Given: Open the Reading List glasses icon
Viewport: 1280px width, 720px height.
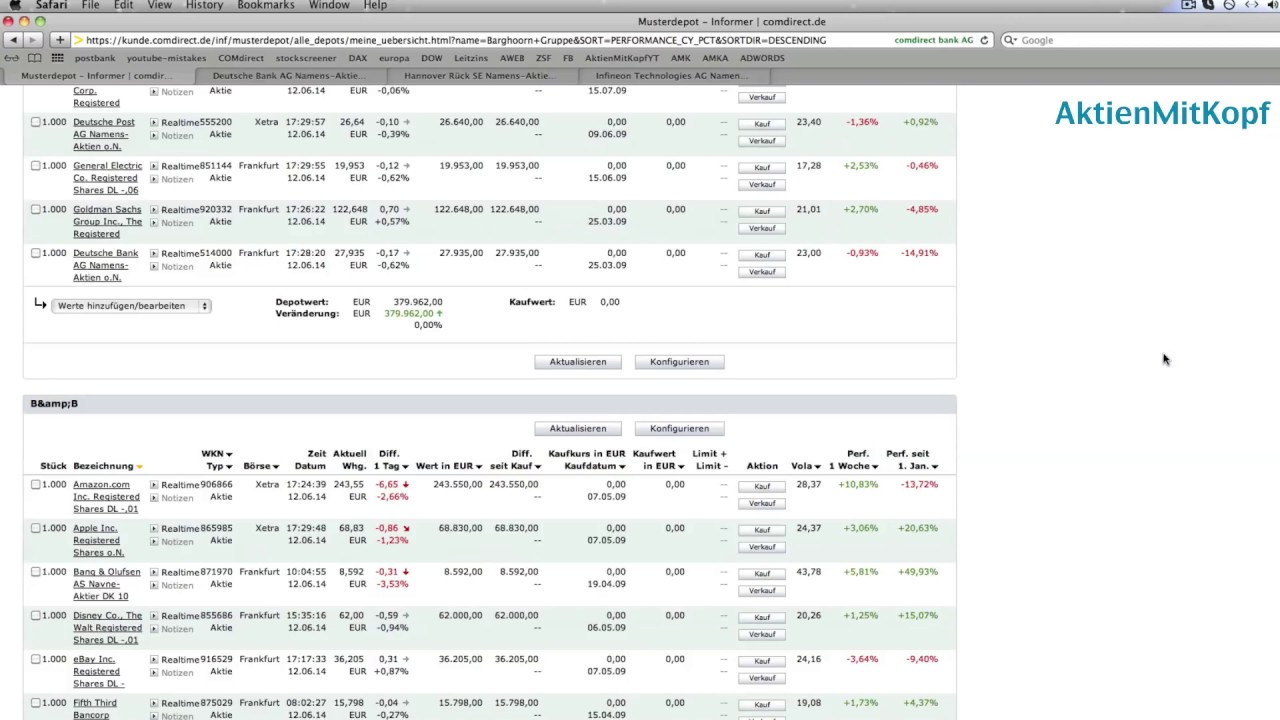Looking at the screenshot, I should [x=13, y=58].
